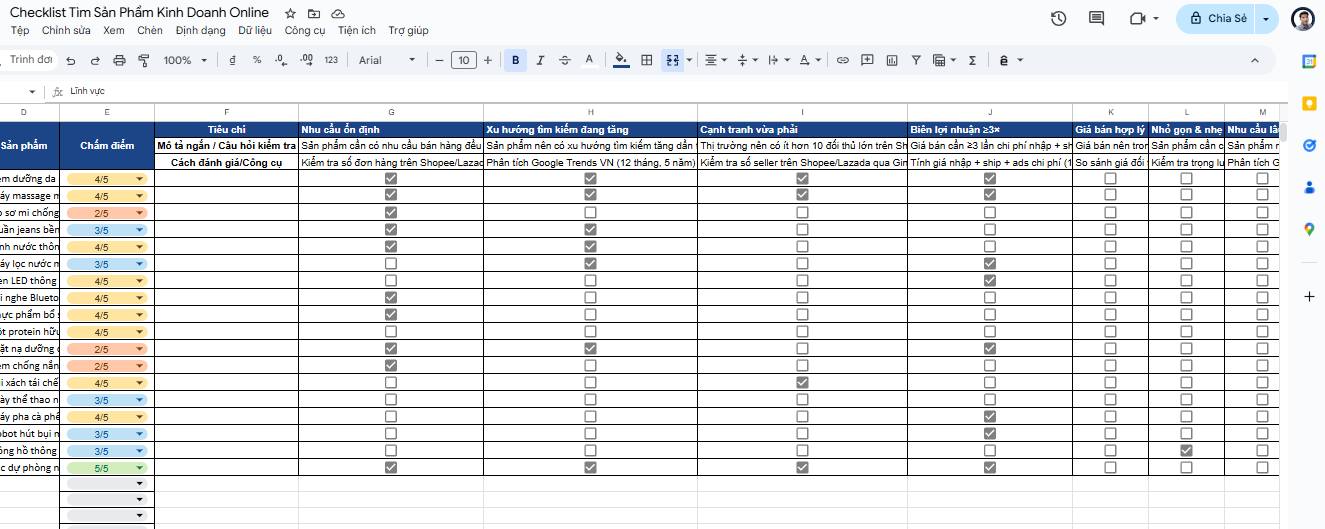Untick 'Biên lợi nhuận' in 'obot hút bụi' row

tap(990, 434)
